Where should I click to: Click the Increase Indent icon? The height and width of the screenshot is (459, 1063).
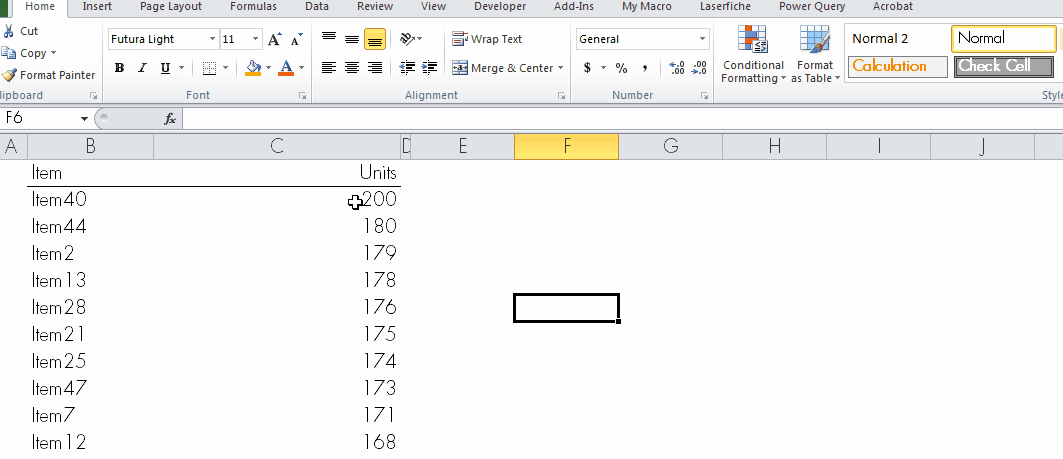[x=431, y=68]
